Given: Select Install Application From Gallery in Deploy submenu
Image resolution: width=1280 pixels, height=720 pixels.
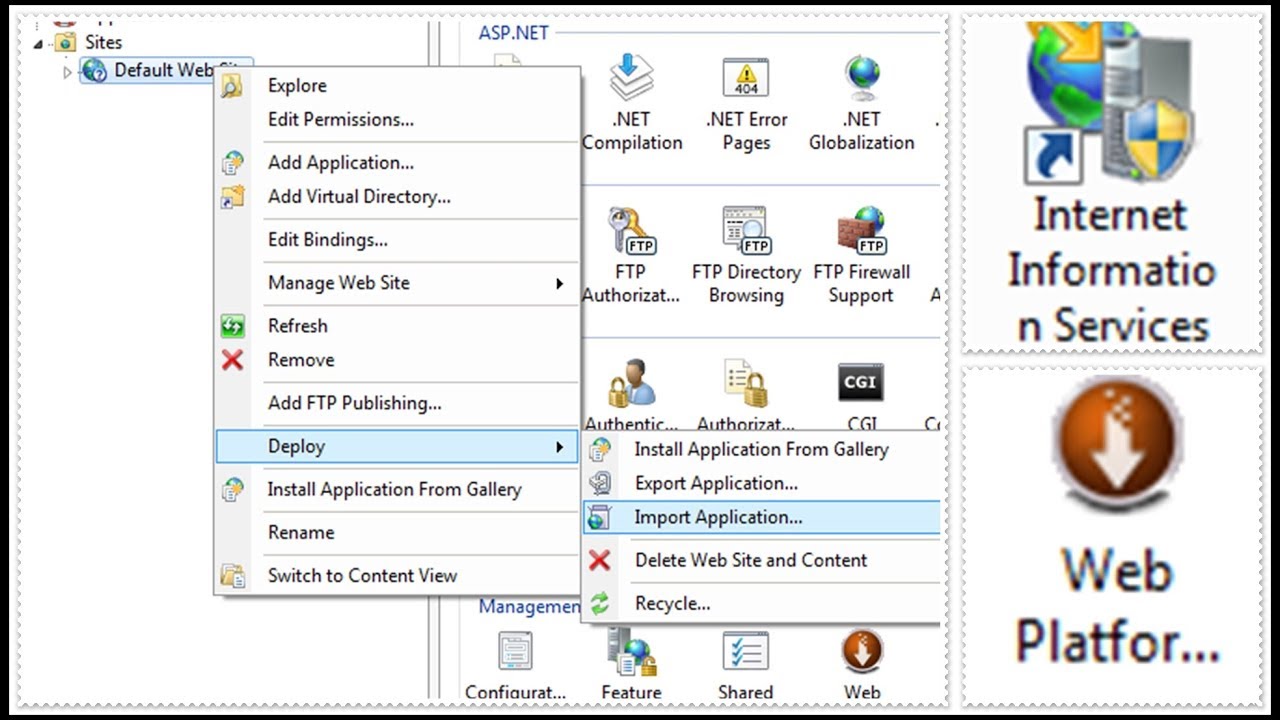Looking at the screenshot, I should (x=762, y=450).
